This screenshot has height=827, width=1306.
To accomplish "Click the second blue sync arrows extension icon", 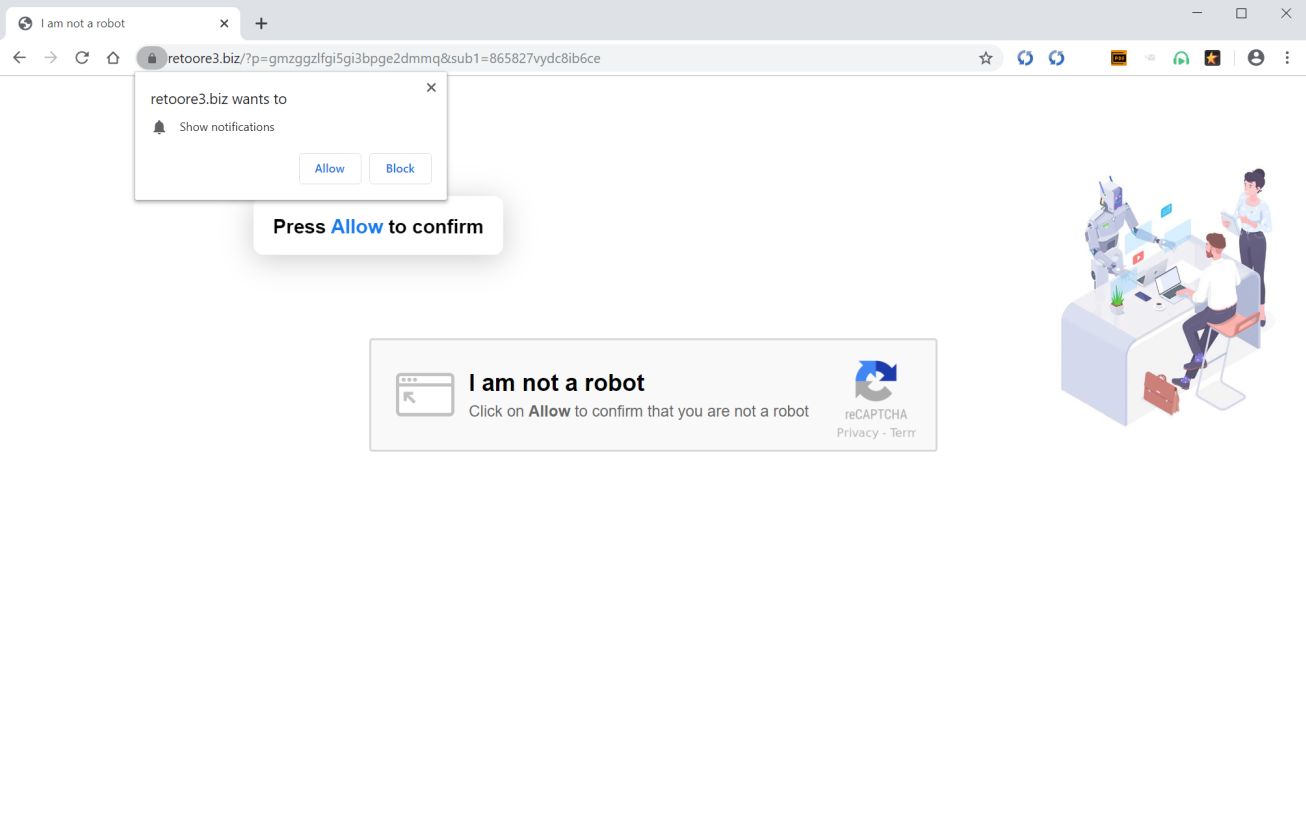I will pos(1056,58).
